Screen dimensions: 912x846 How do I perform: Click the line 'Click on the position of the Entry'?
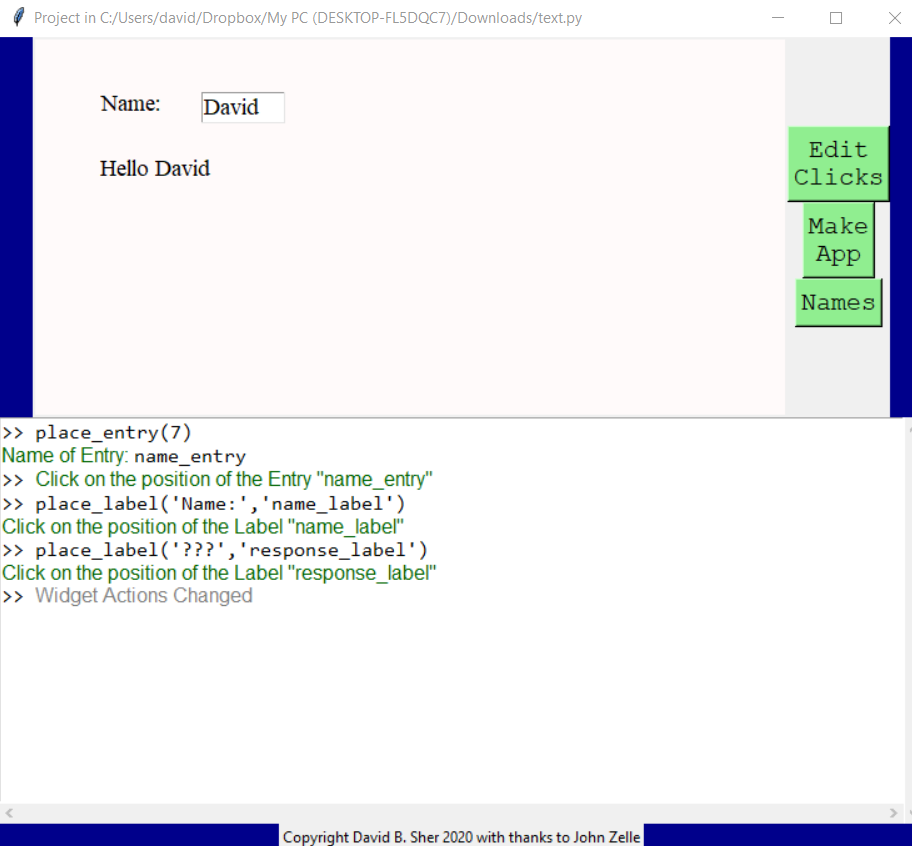pyautogui.click(x=234, y=480)
